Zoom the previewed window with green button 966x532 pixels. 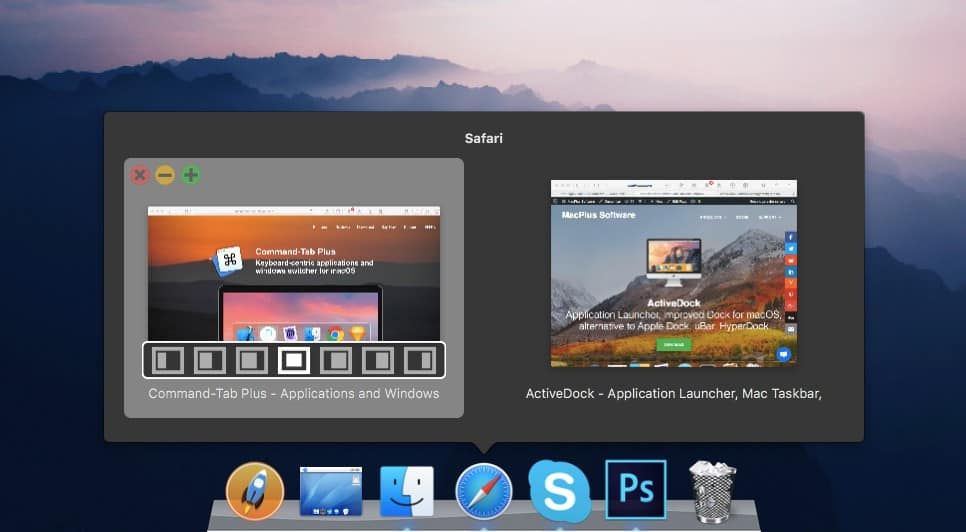190,176
